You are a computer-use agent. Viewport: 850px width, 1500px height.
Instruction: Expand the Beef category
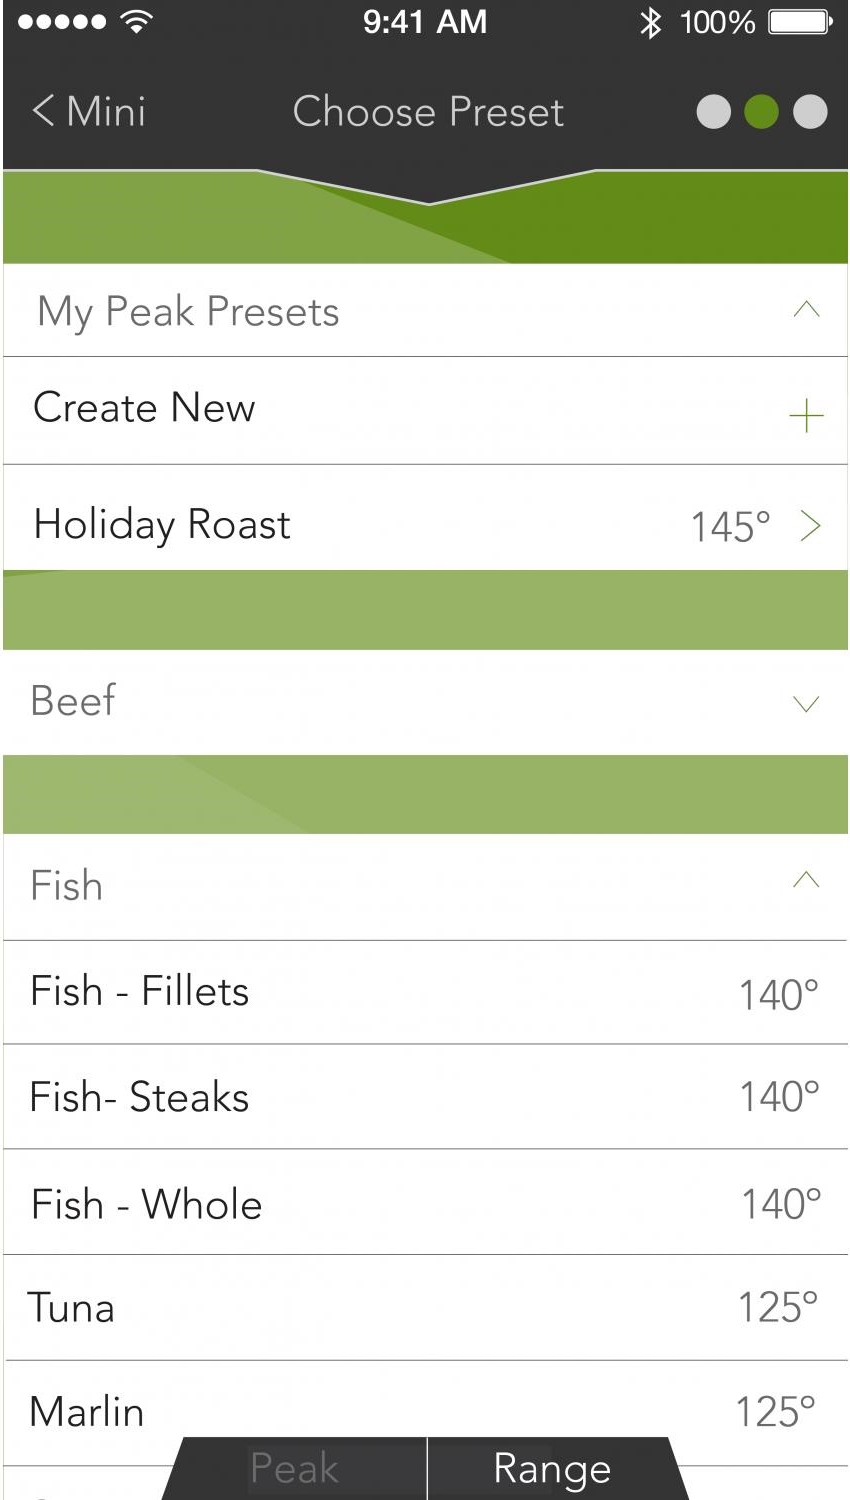(x=805, y=703)
